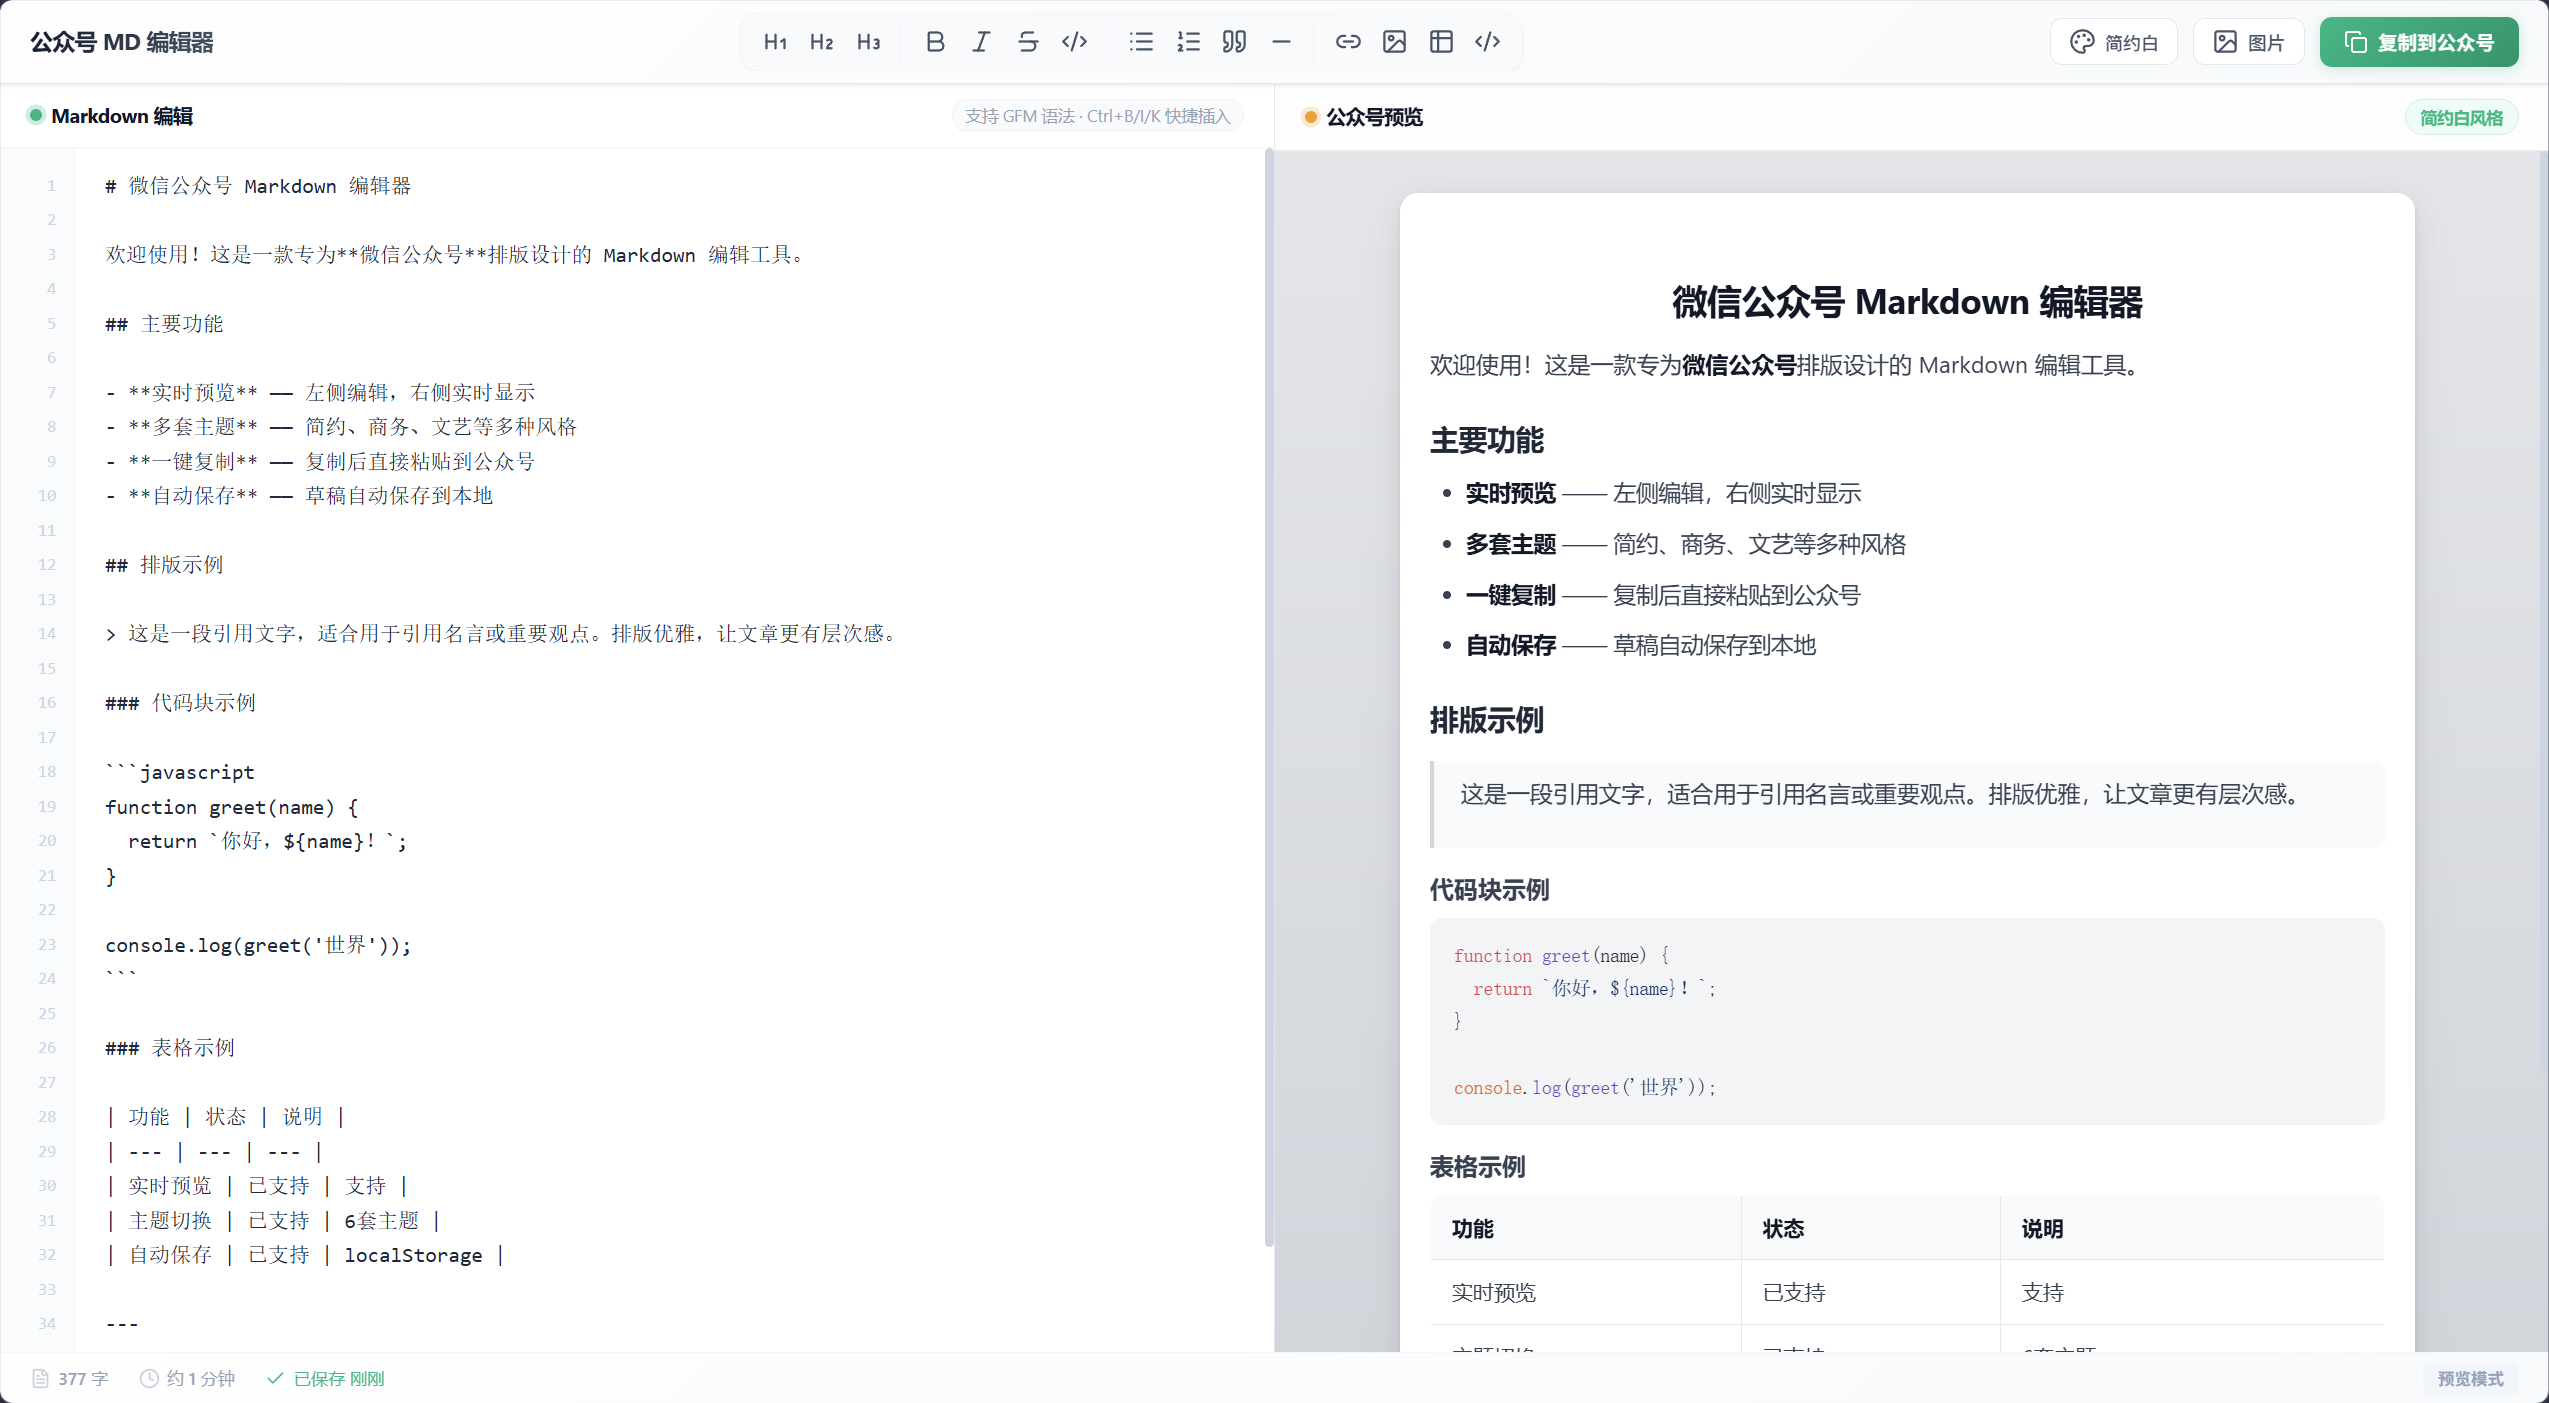2549x1403 pixels.
Task: Click the '**自动保存**' list line in editor
Action: coord(299,496)
